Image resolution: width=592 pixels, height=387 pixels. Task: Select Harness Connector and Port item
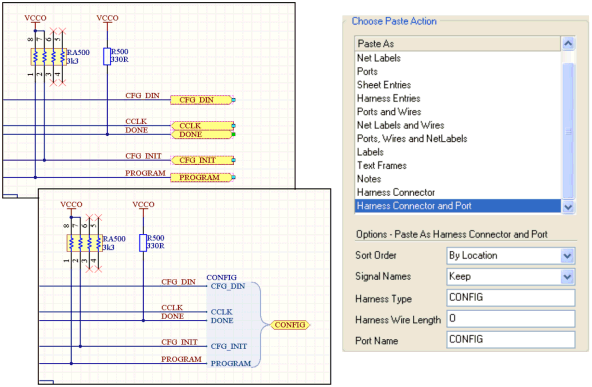(458, 206)
